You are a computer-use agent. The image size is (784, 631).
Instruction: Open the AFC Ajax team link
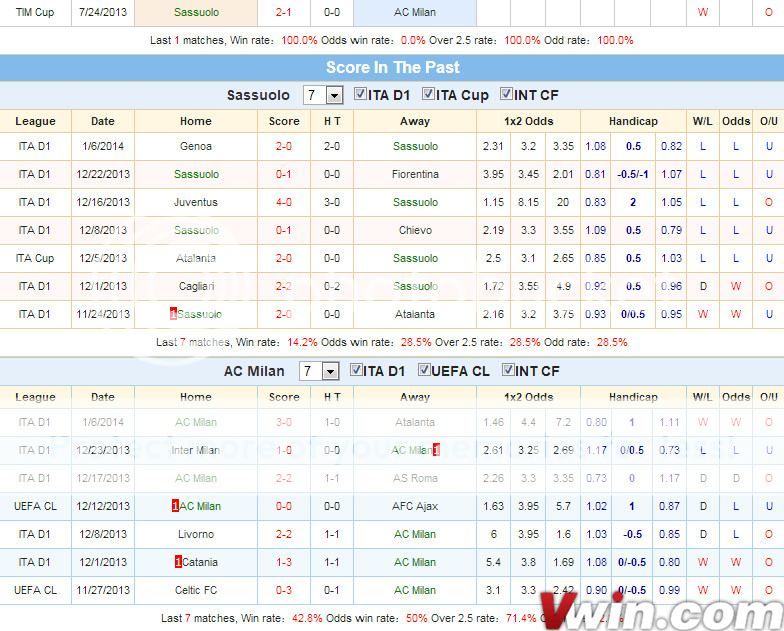pyautogui.click(x=415, y=506)
